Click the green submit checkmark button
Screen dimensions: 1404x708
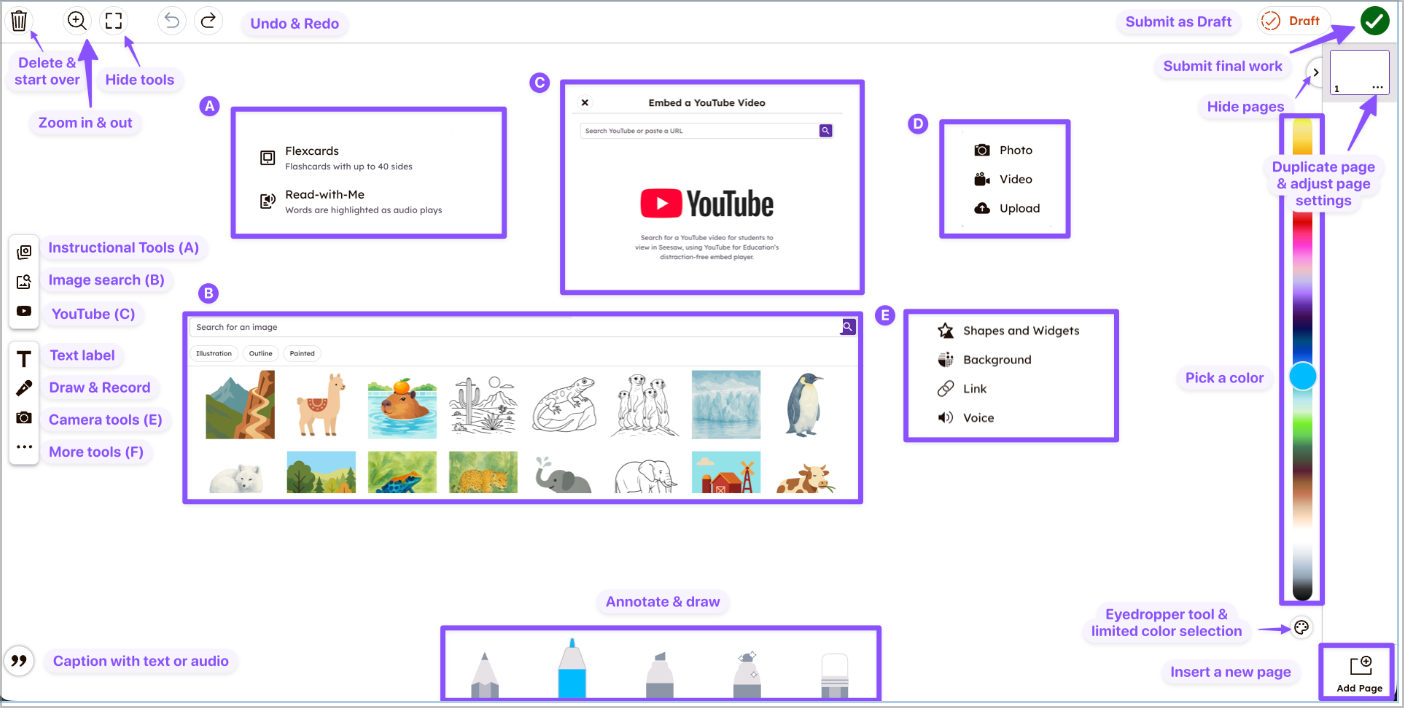tap(1374, 21)
